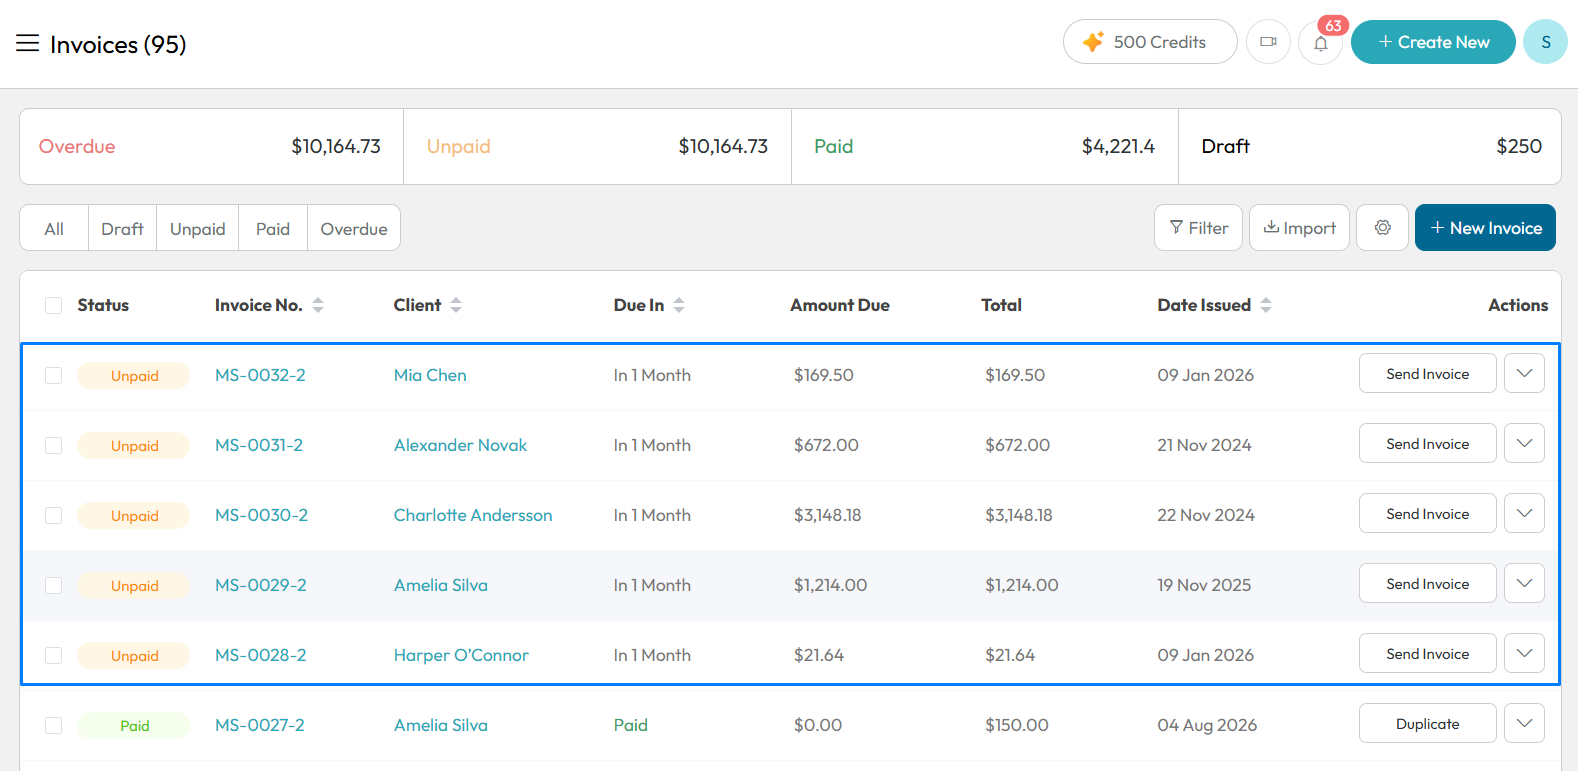The image size is (1578, 771).
Task: Sort by Date Issued column arrows
Action: coord(1266,305)
